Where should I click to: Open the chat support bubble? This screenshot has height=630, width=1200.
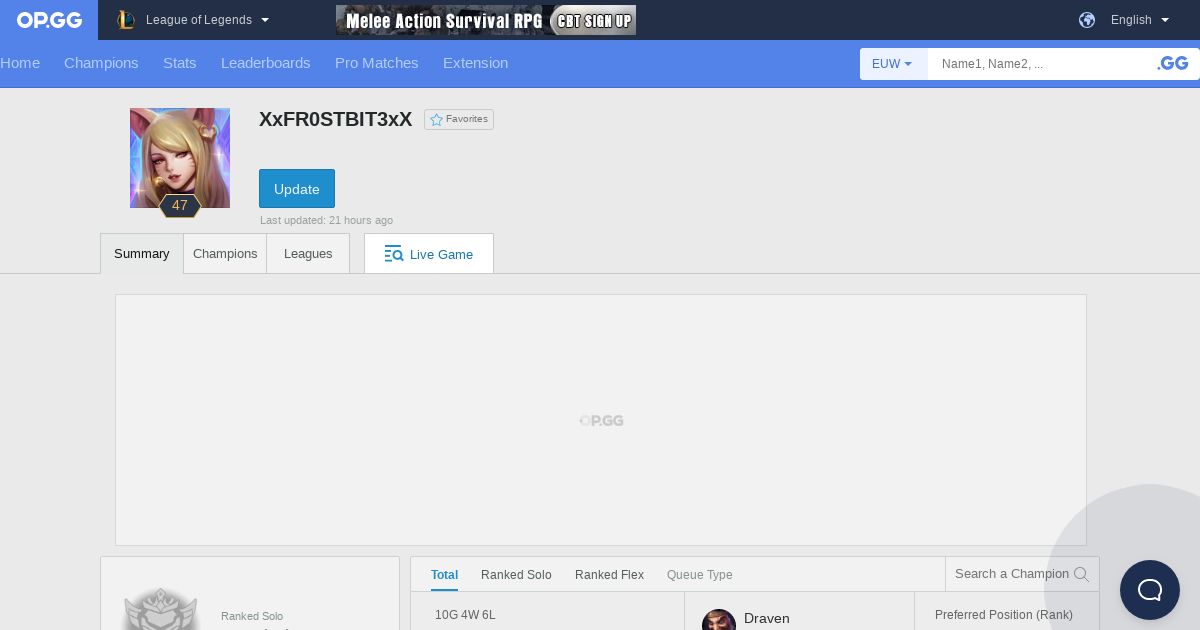pyautogui.click(x=1150, y=590)
